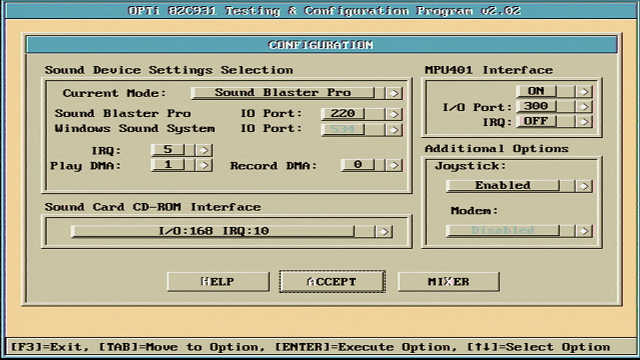Image resolution: width=640 pixels, height=360 pixels.
Task: Select the I/O:168 IRQ:10 field
Action: (x=213, y=231)
